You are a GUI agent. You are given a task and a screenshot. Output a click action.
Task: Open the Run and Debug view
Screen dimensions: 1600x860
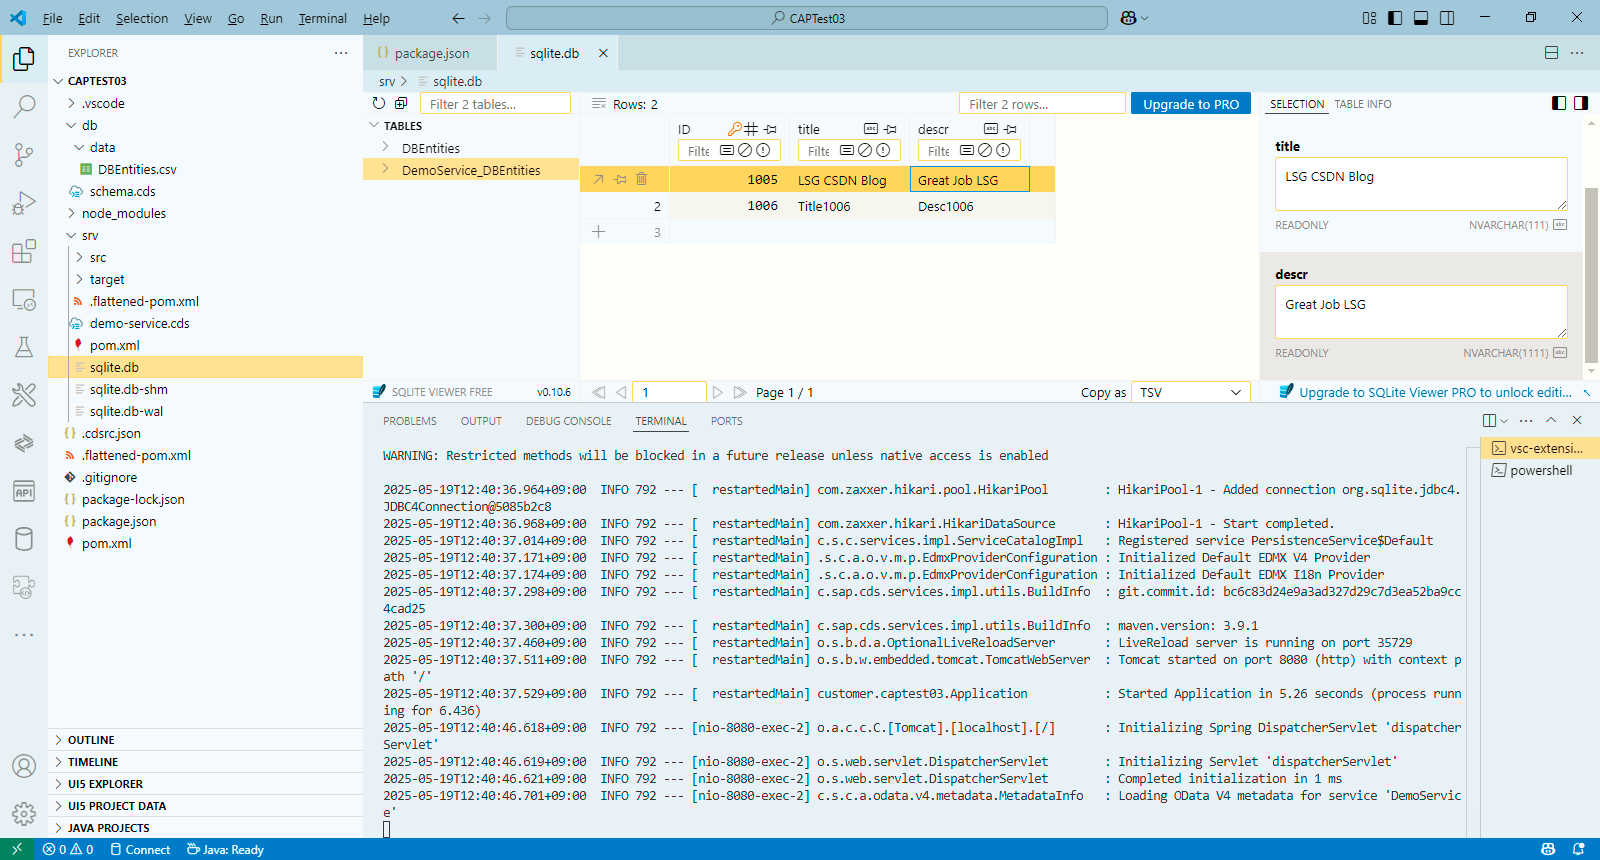tap(24, 203)
